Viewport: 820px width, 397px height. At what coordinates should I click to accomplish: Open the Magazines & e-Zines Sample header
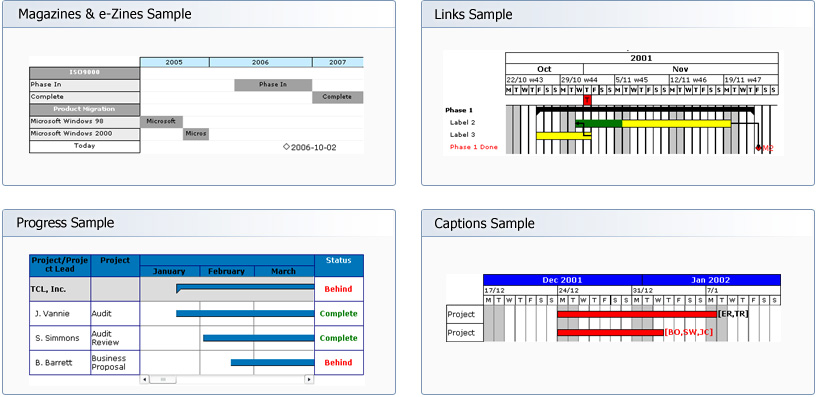(105, 14)
